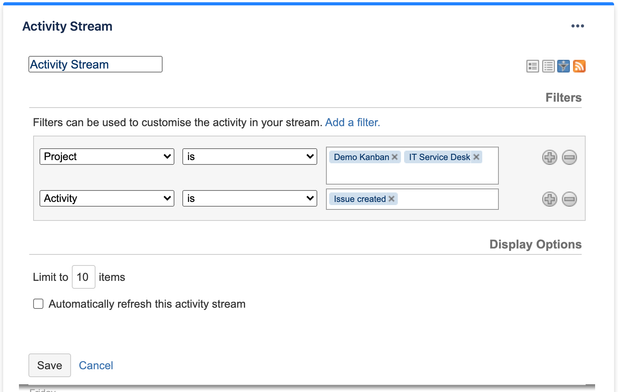Screen dimensions: 618x392
Task: Click the Save button
Action: [x=50, y=365]
